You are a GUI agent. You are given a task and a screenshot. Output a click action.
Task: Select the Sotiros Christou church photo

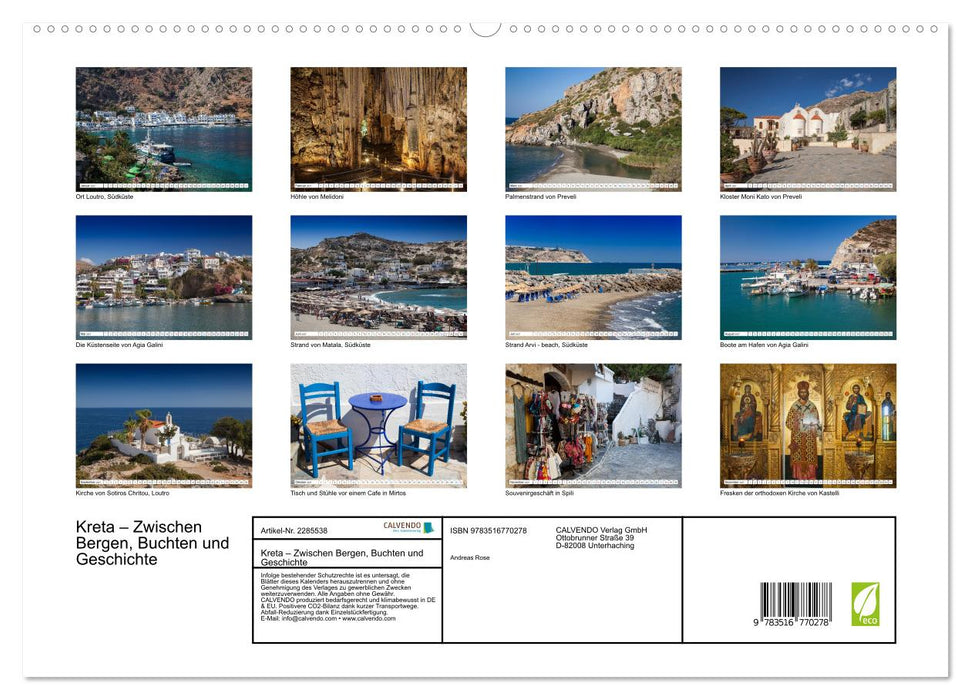[x=163, y=426]
